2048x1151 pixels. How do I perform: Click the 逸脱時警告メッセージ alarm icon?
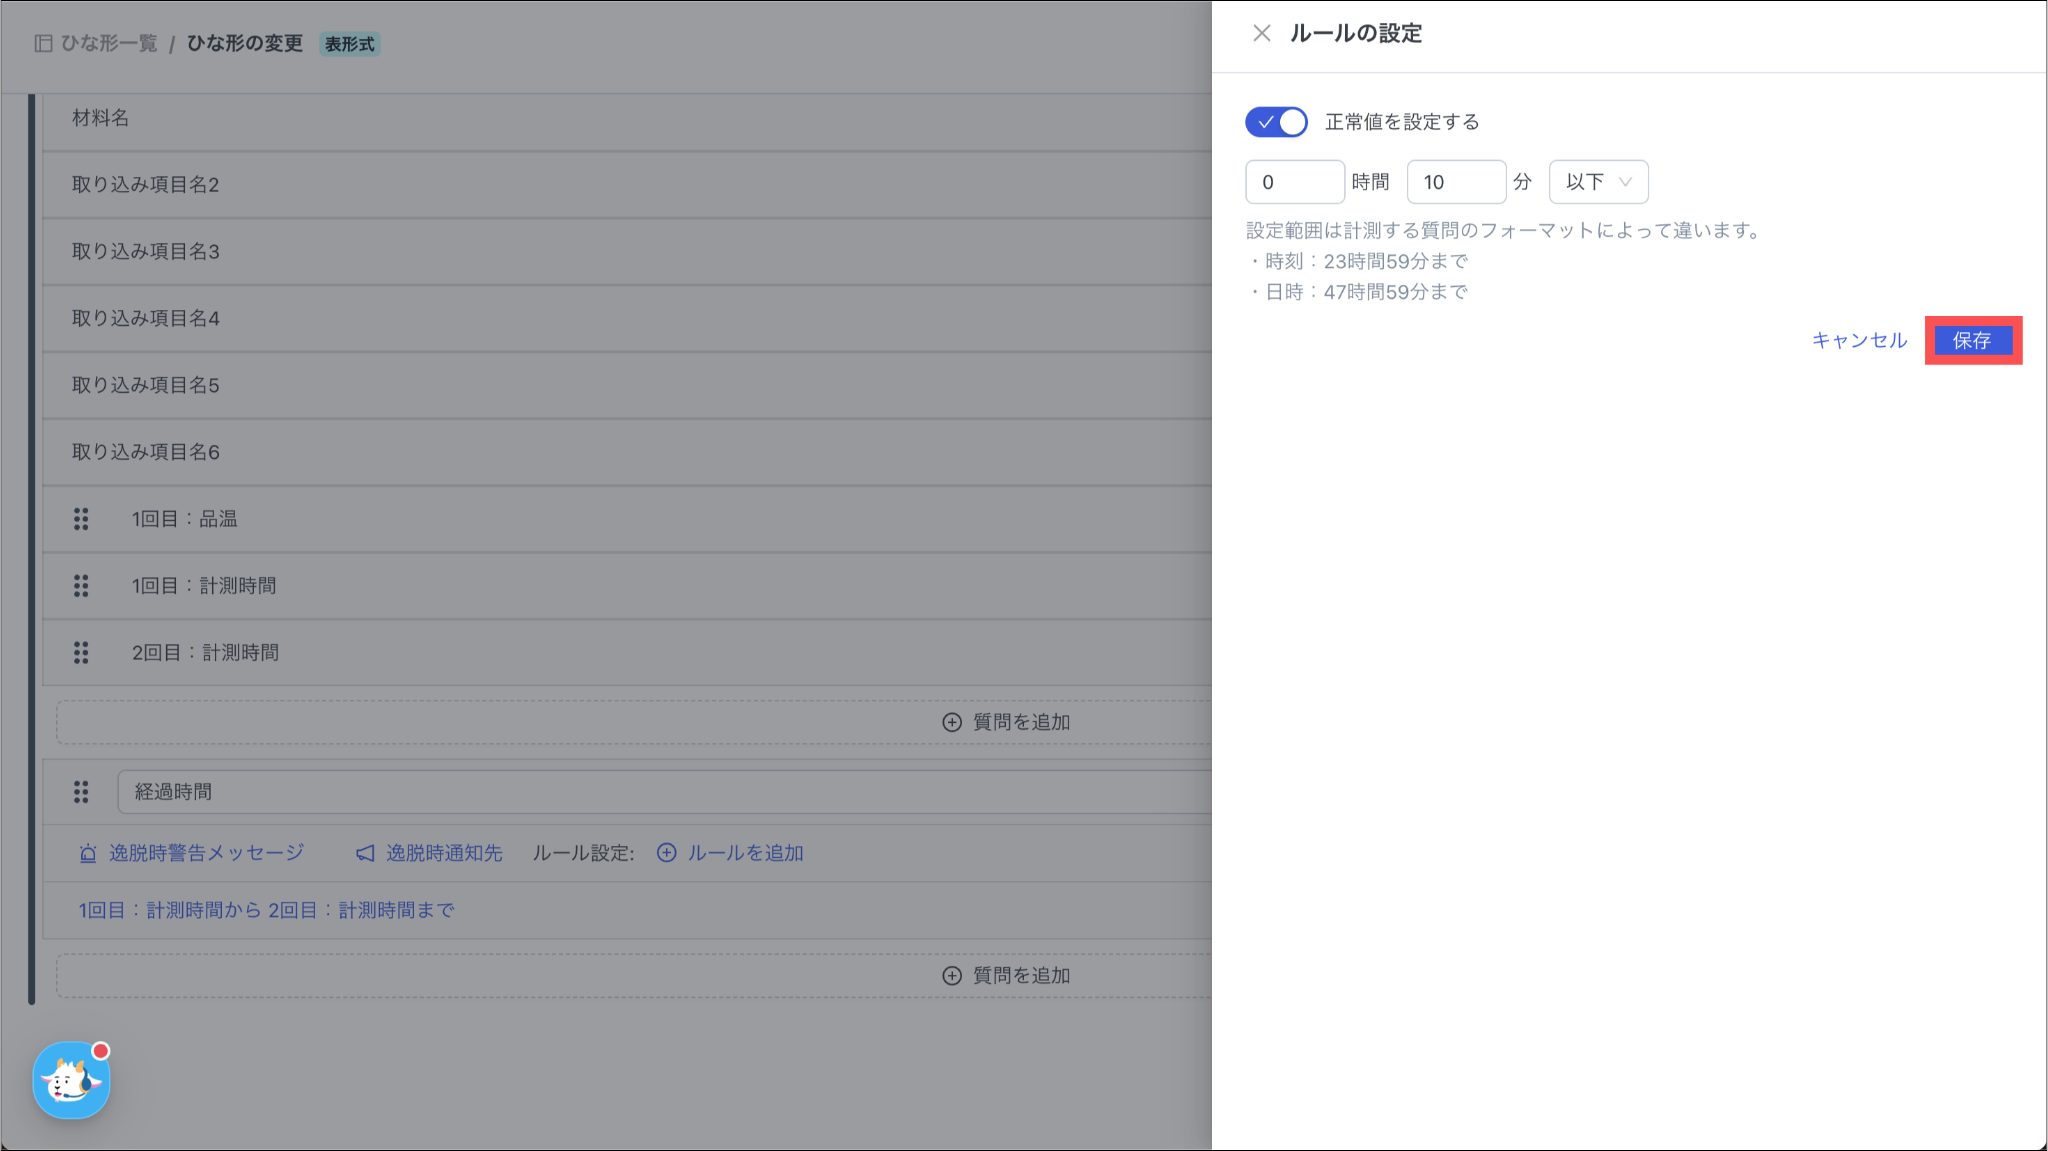click(x=88, y=853)
